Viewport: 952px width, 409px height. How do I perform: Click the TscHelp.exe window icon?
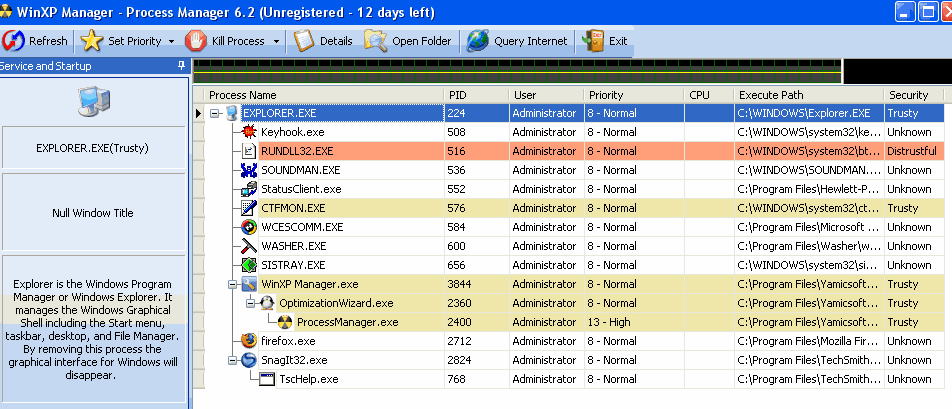(267, 379)
